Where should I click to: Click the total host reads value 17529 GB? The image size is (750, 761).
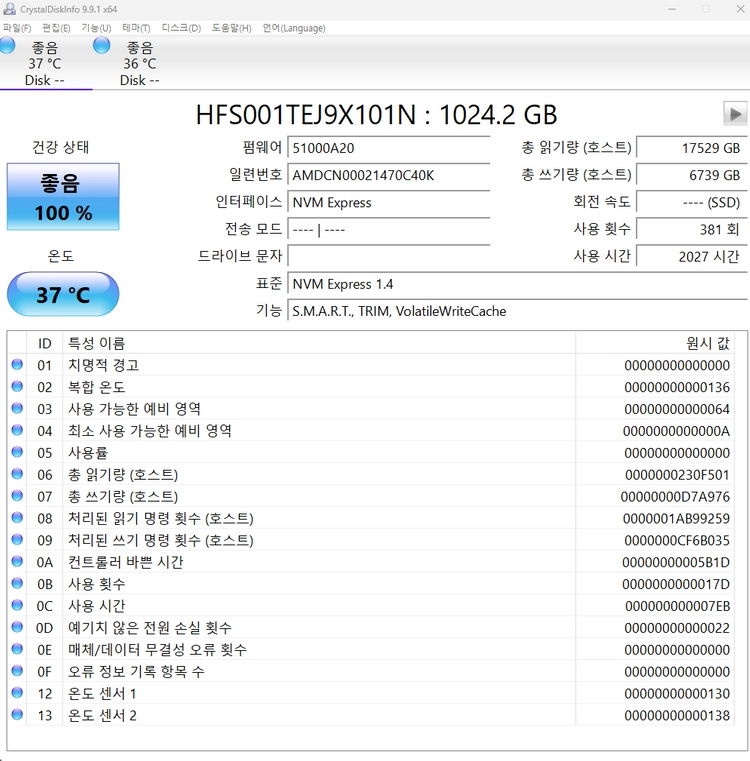692,148
